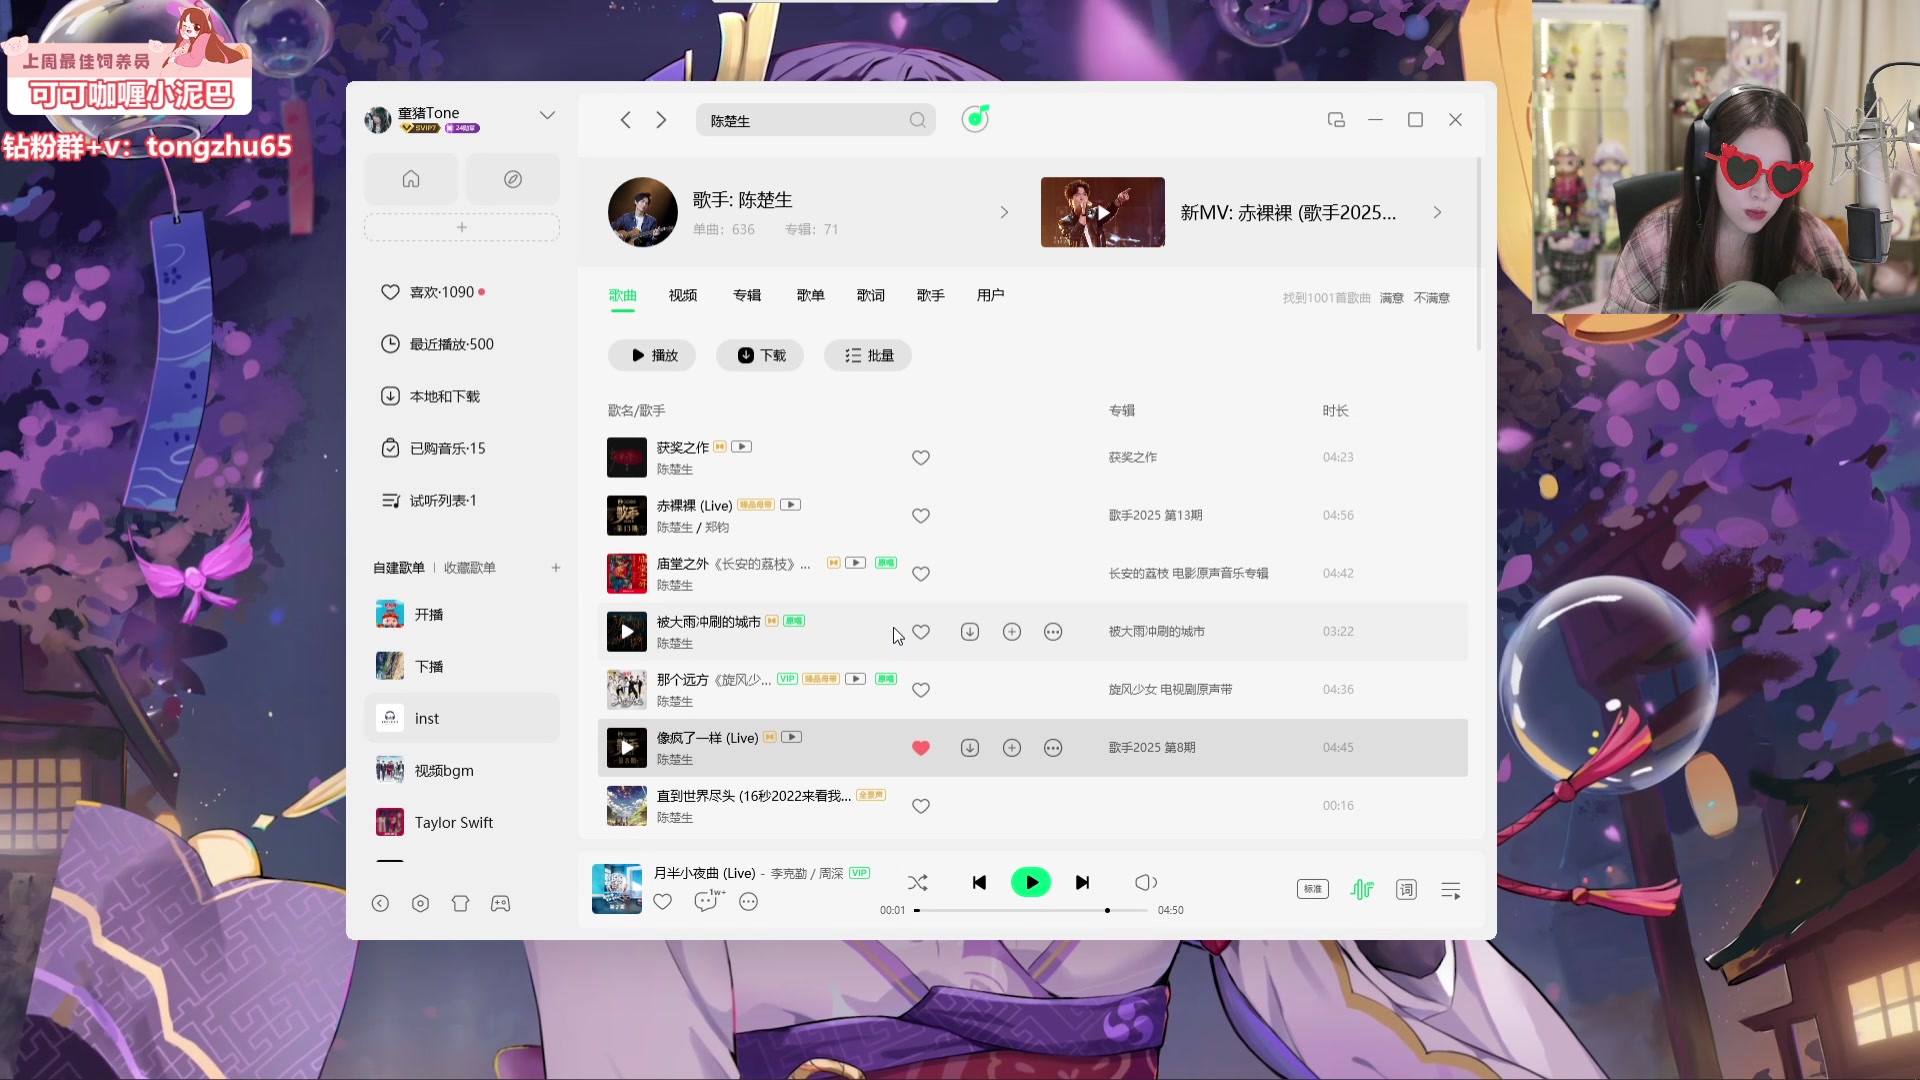
Task: Click the search magnifier icon
Action: [x=917, y=120]
